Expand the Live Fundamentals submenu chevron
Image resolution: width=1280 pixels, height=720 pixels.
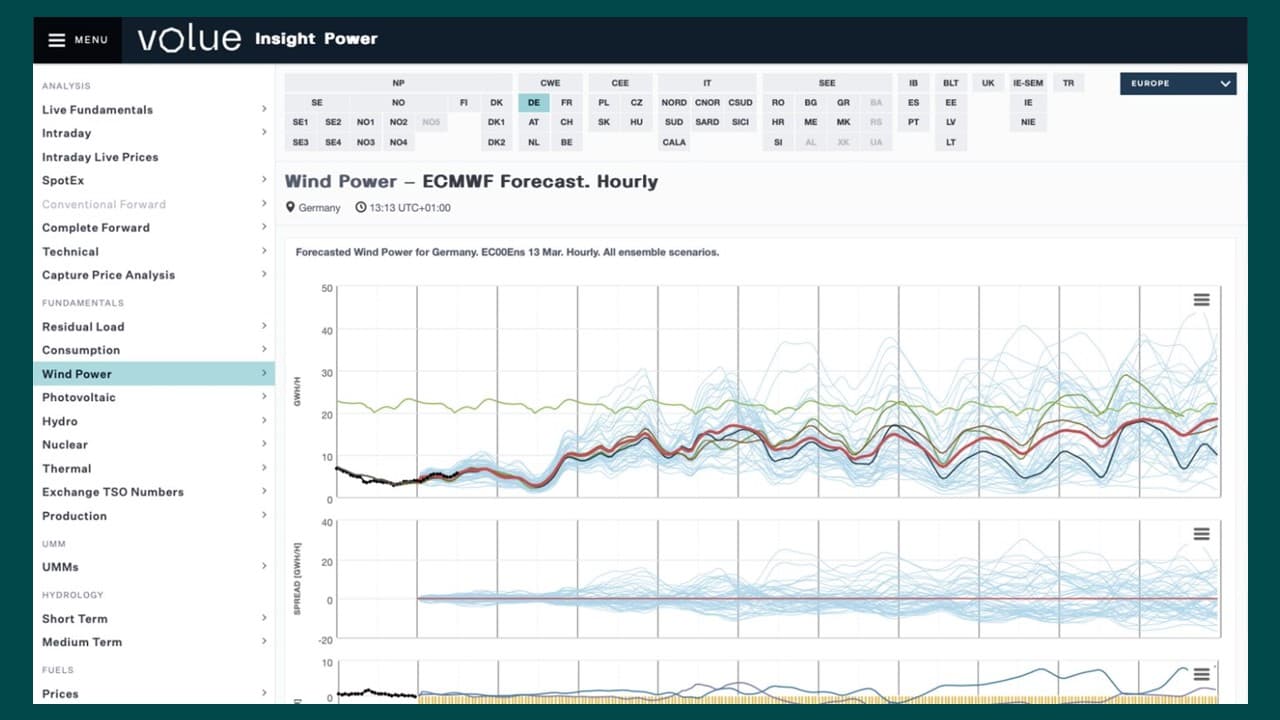coord(264,109)
